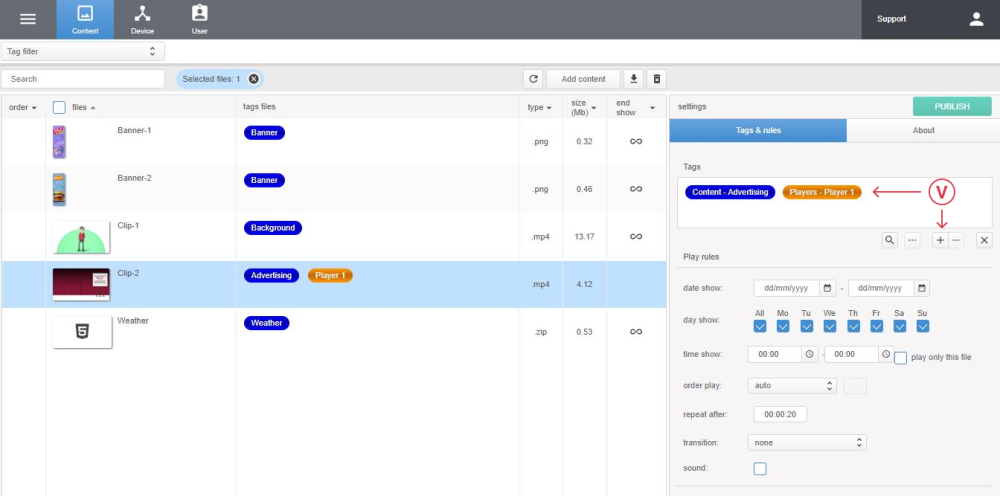Toggle the All days checkbox
Image resolution: width=1000 pixels, height=496 pixels.
coord(760,326)
